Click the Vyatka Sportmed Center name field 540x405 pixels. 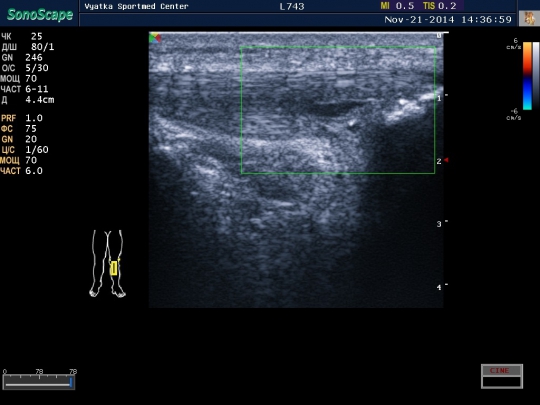click(x=136, y=6)
